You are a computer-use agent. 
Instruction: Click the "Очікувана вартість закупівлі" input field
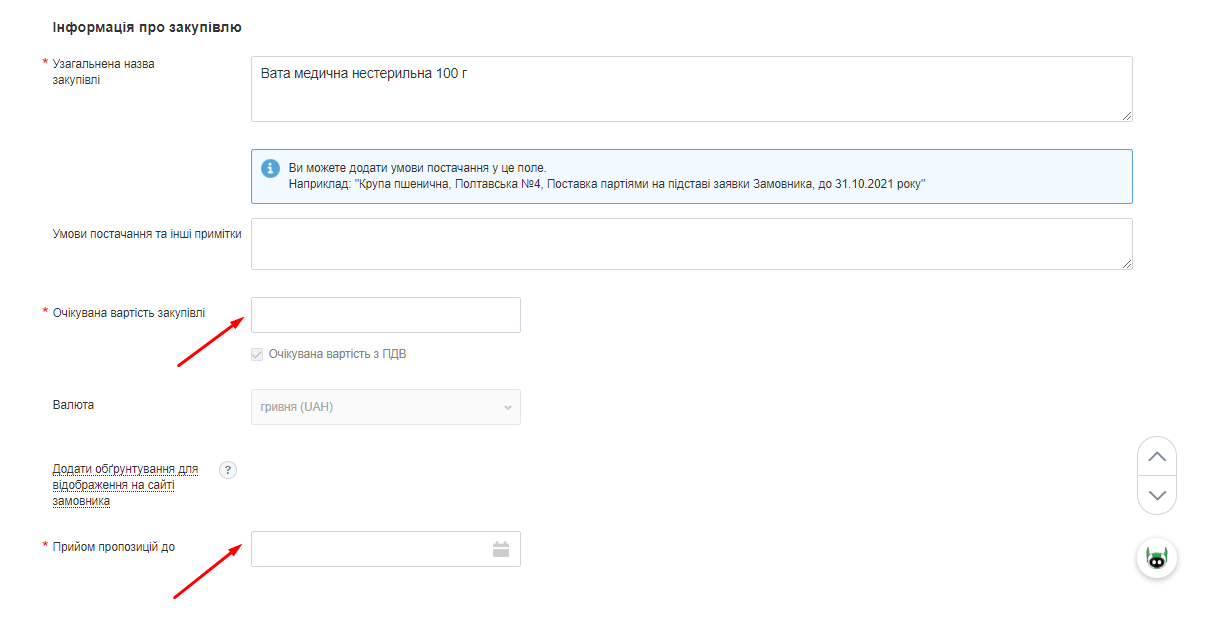[x=385, y=315]
